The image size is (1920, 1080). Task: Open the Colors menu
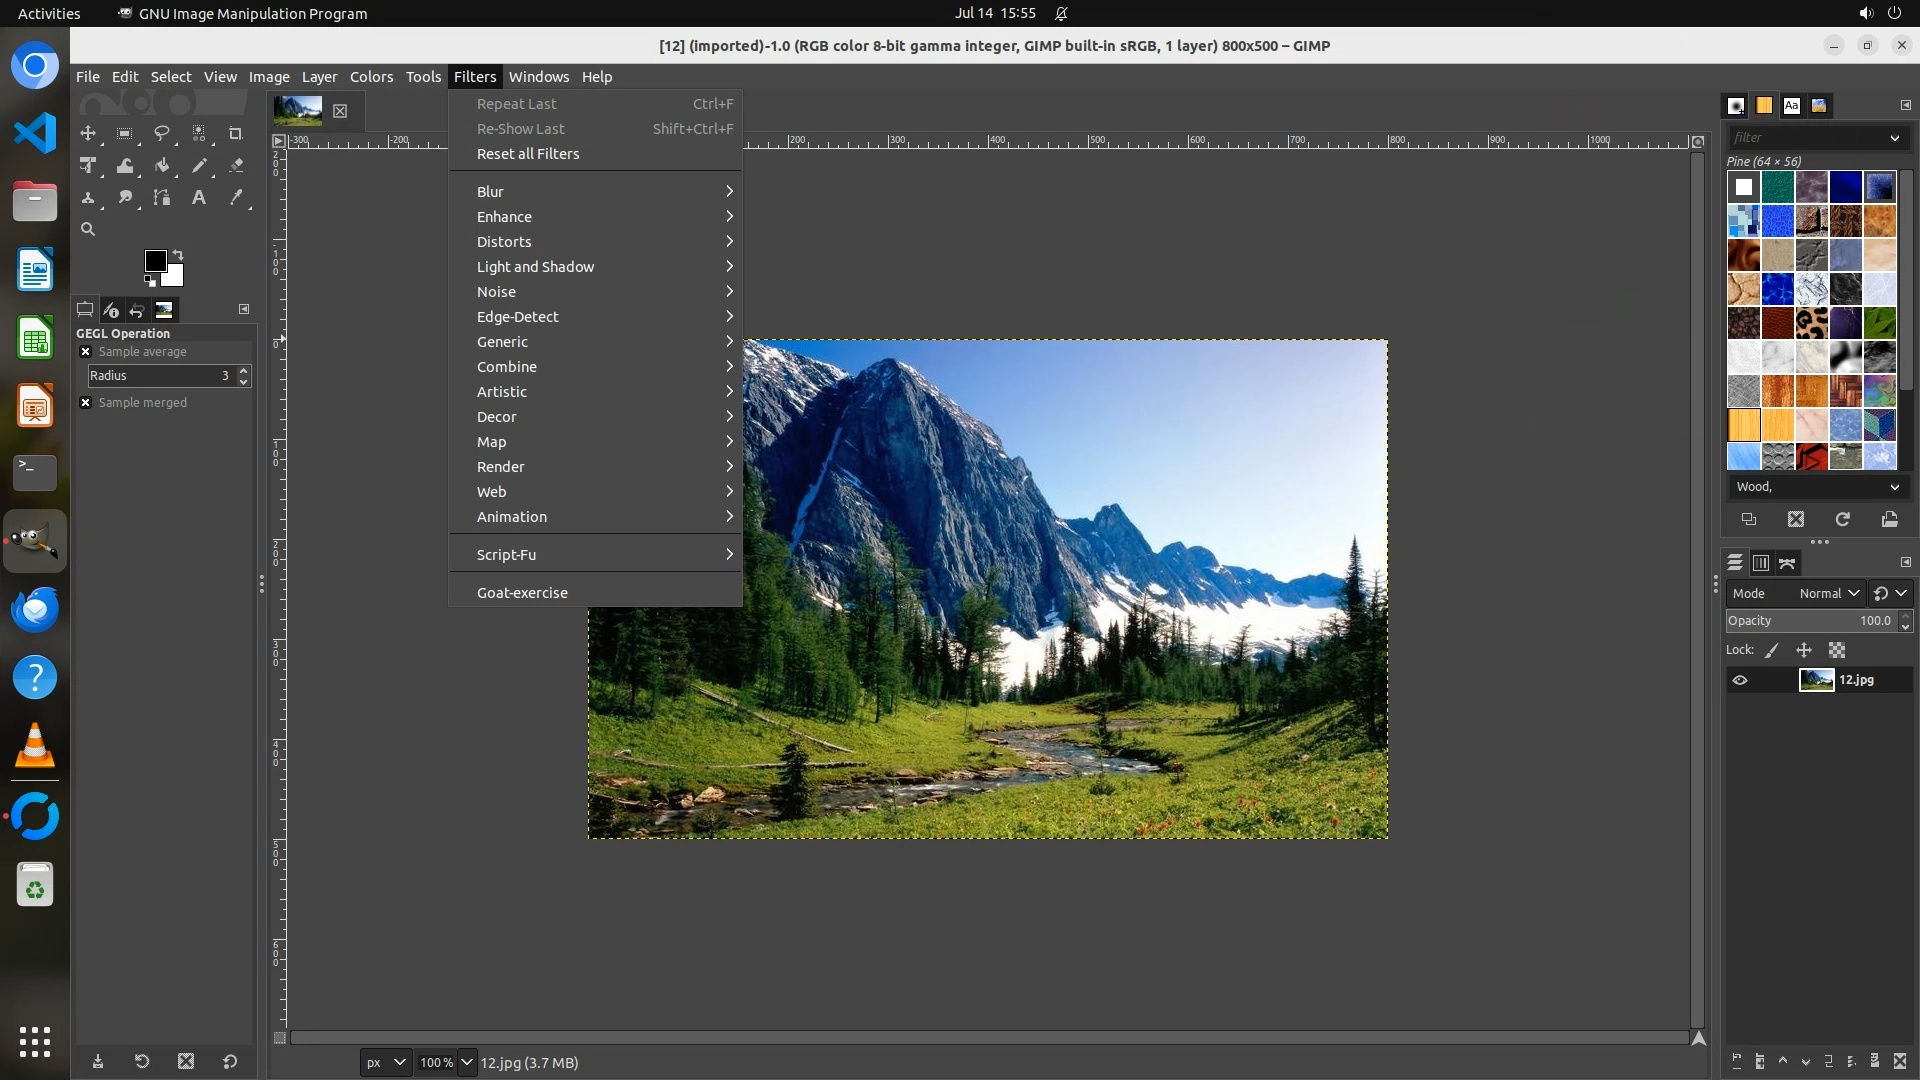pyautogui.click(x=371, y=77)
